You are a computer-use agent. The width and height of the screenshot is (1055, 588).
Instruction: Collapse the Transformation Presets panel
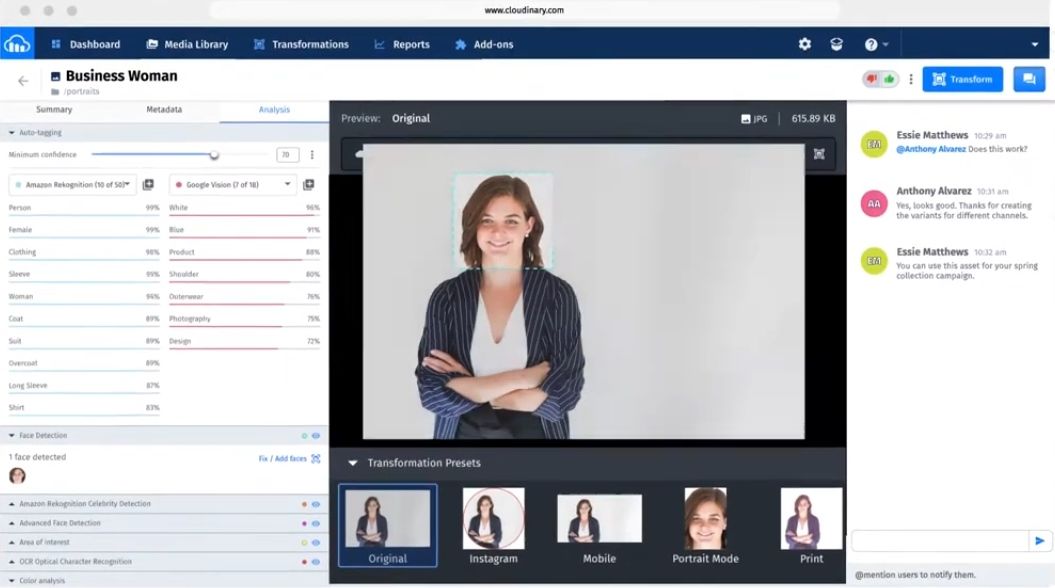[x=353, y=463]
